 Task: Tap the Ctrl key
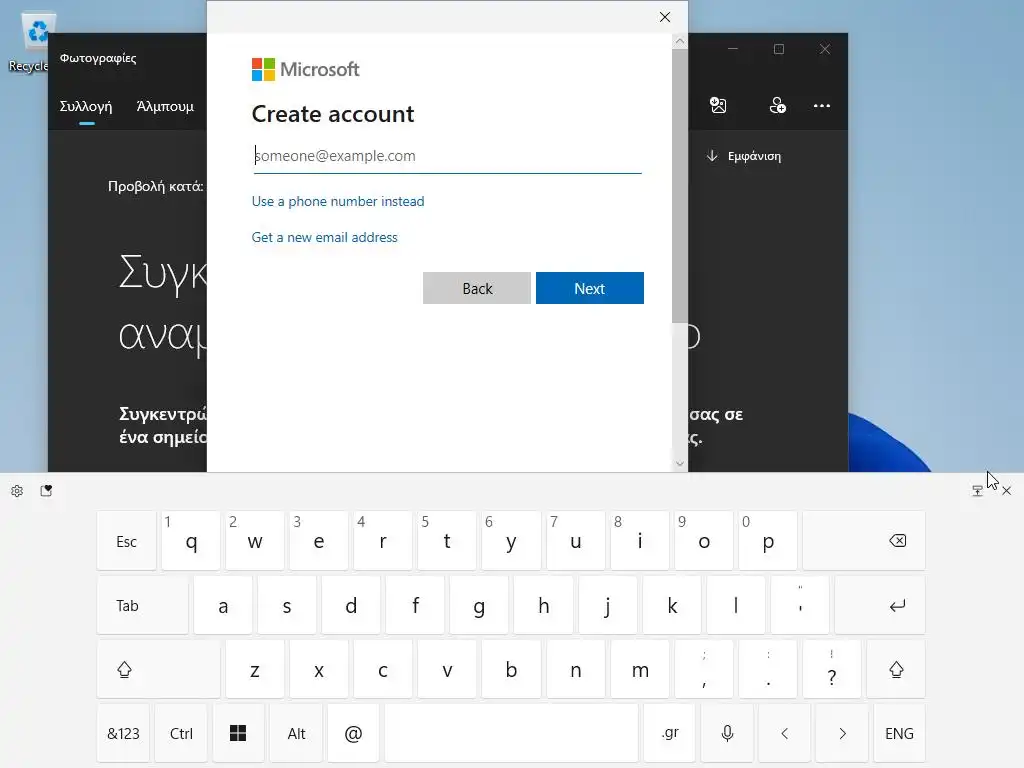pyautogui.click(x=181, y=733)
